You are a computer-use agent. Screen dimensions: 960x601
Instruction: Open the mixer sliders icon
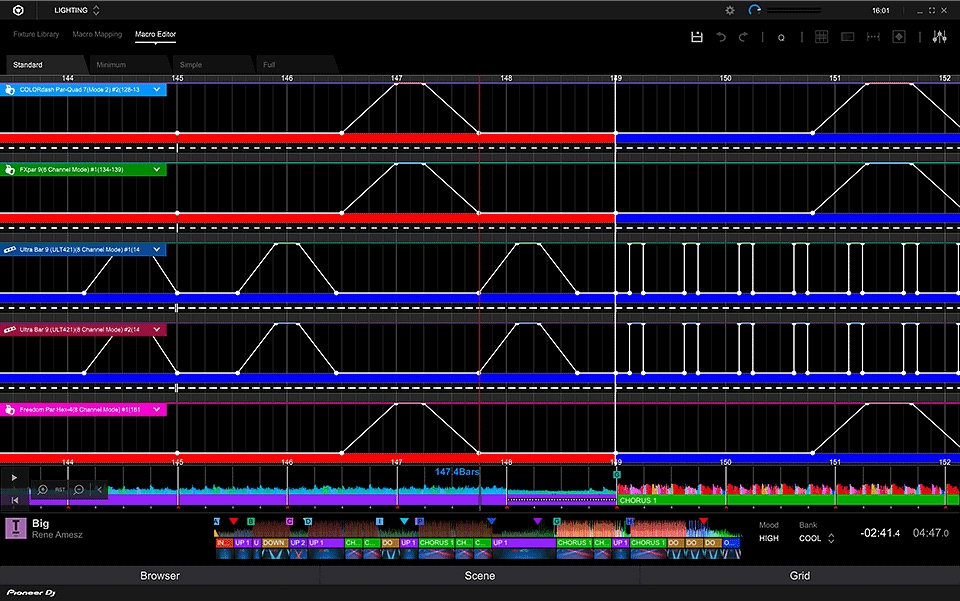[939, 37]
